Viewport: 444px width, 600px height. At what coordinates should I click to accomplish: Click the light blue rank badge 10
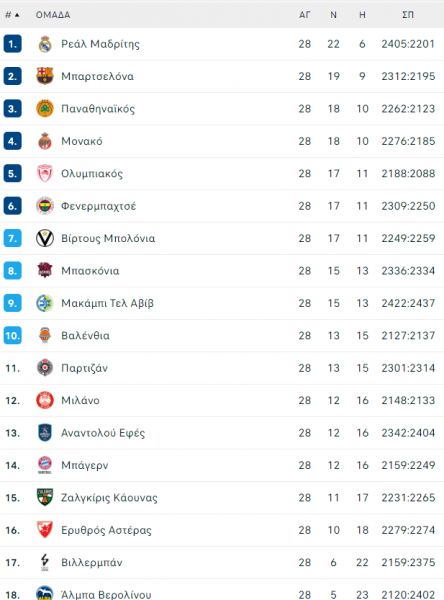13,336
